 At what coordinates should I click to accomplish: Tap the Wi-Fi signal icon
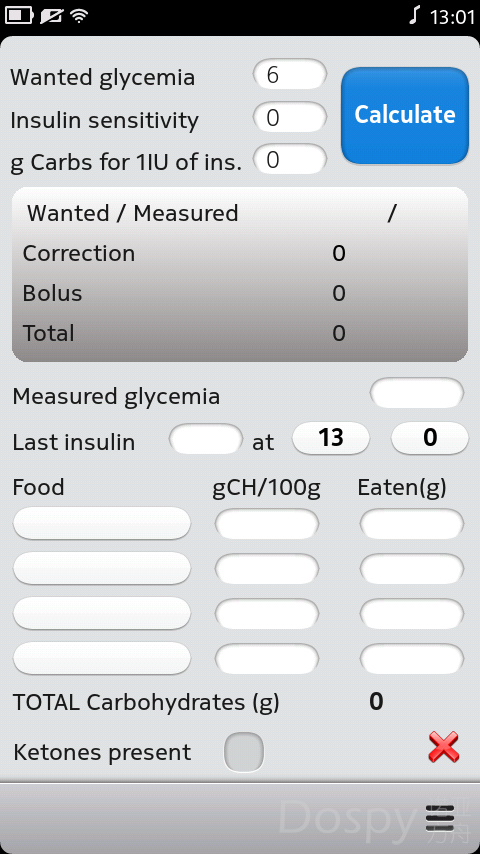point(80,16)
